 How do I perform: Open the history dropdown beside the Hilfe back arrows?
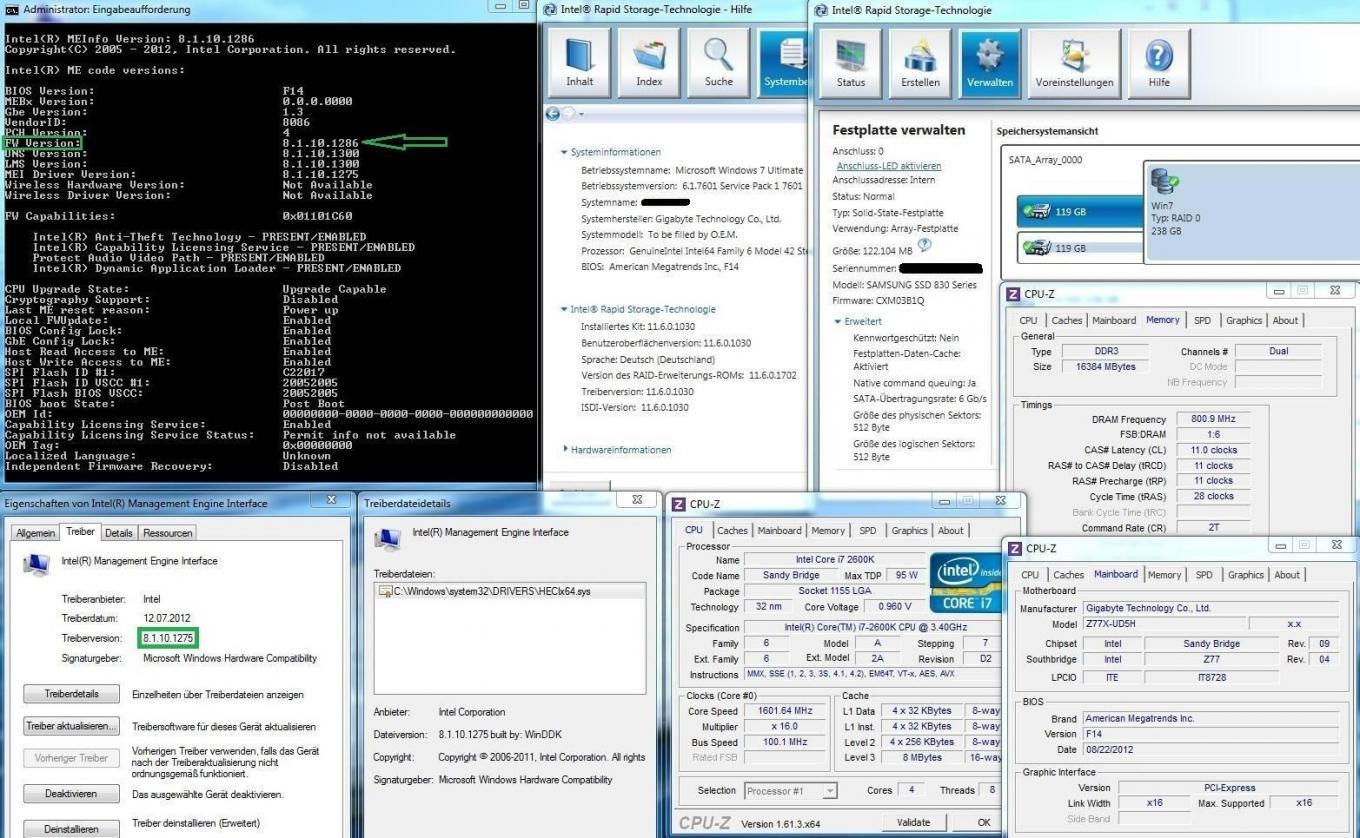click(580, 114)
